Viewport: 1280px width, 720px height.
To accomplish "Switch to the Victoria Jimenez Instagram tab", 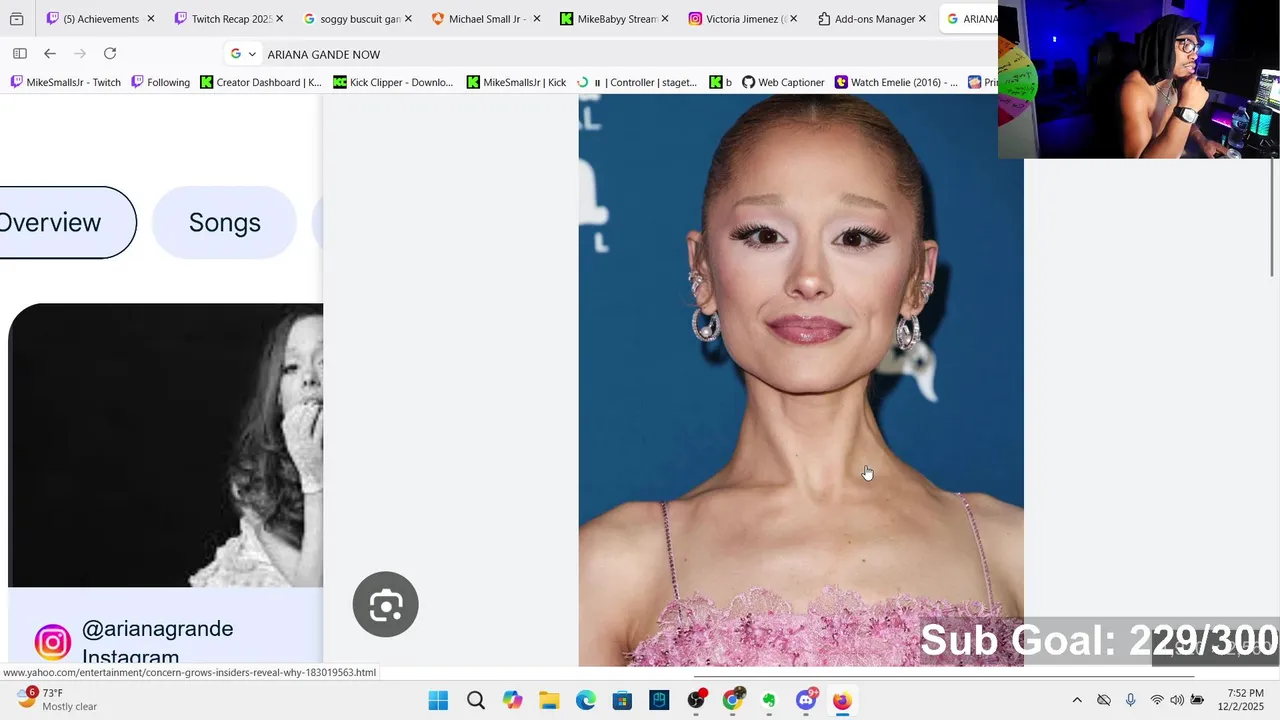I will coord(743,19).
